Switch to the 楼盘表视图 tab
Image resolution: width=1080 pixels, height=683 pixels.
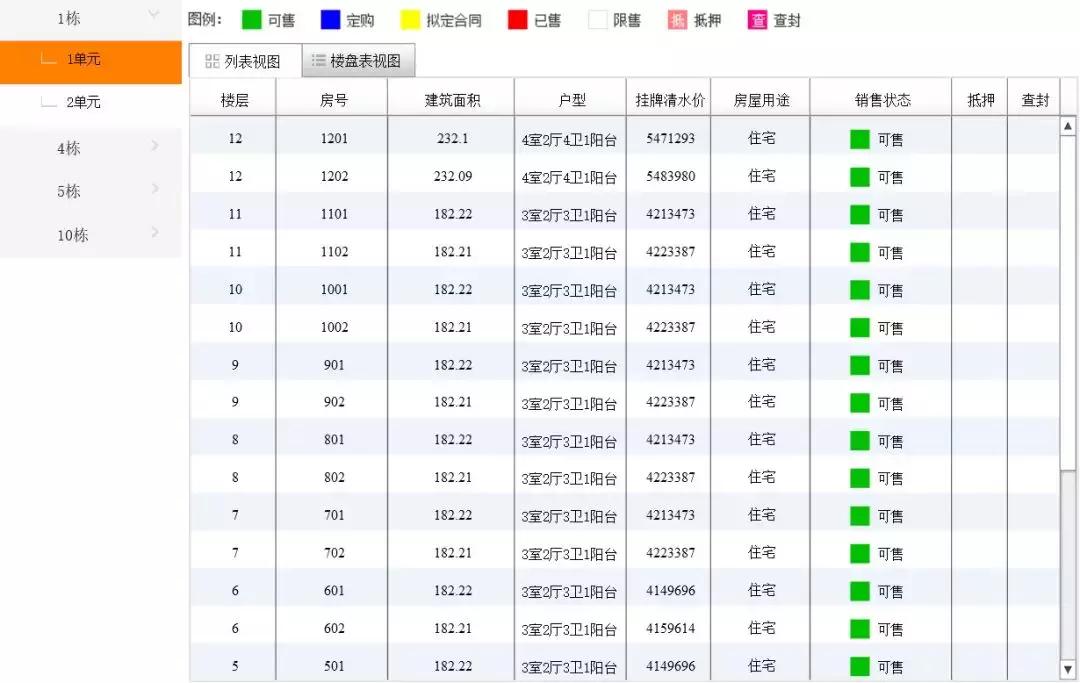click(365, 60)
